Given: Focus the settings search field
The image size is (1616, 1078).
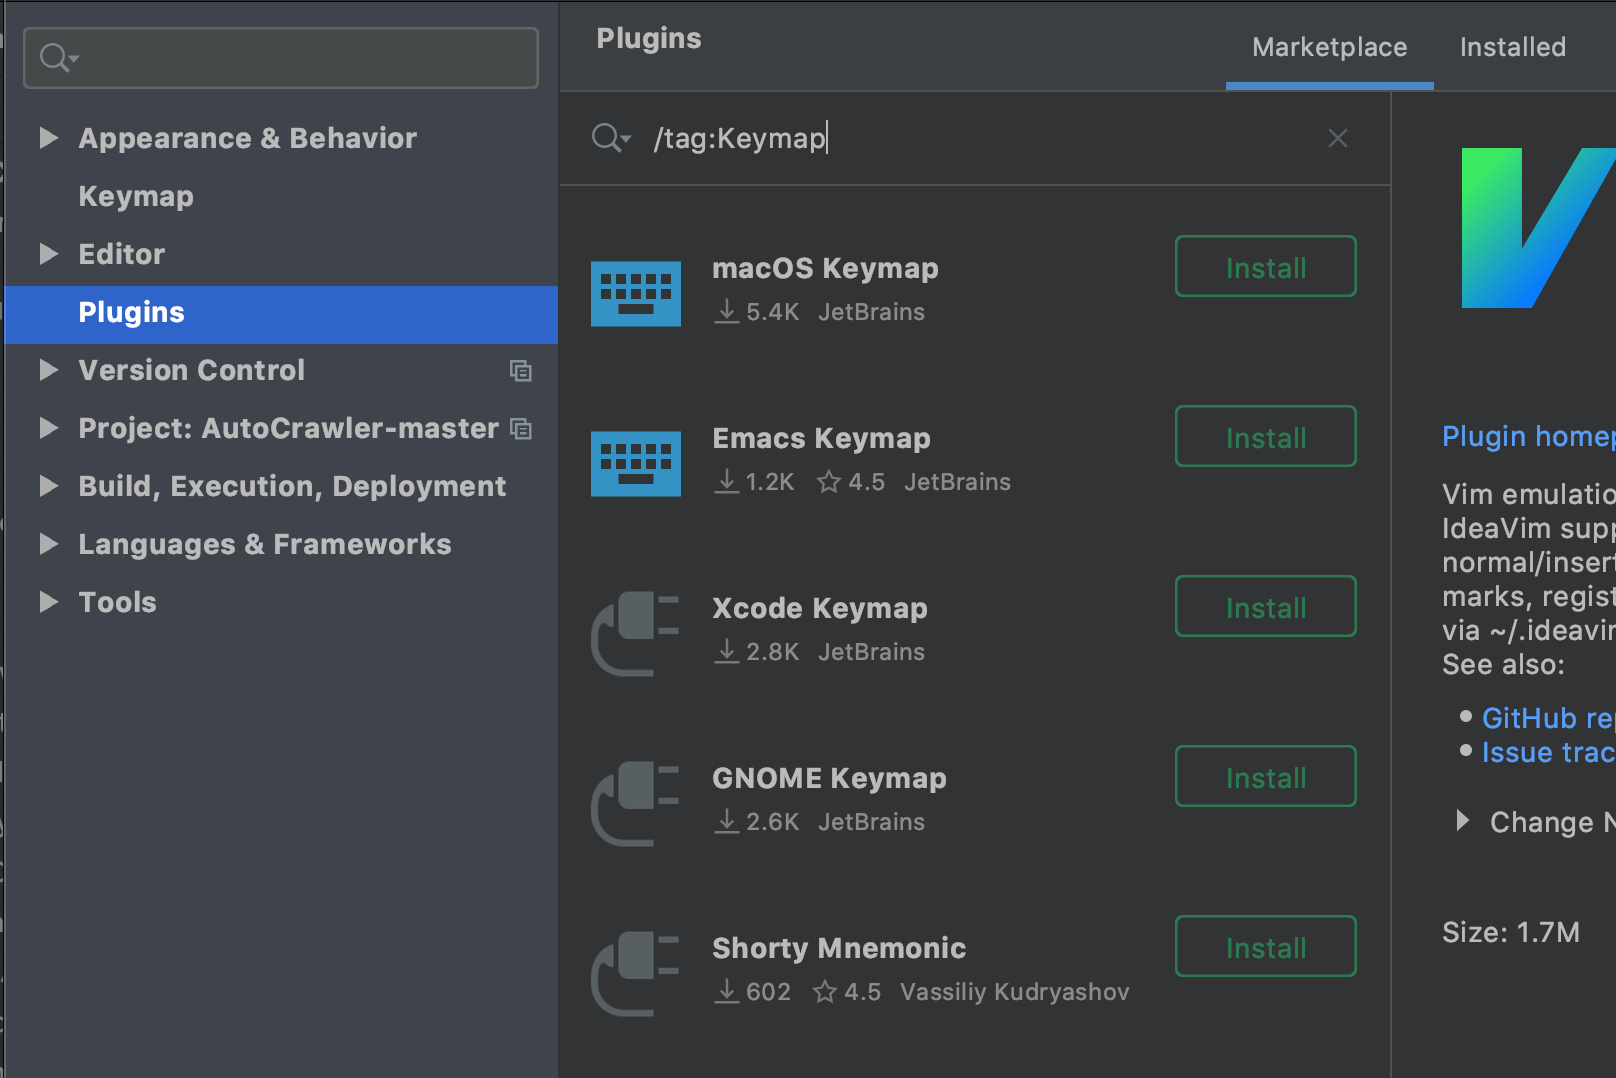Looking at the screenshot, I should click(281, 58).
